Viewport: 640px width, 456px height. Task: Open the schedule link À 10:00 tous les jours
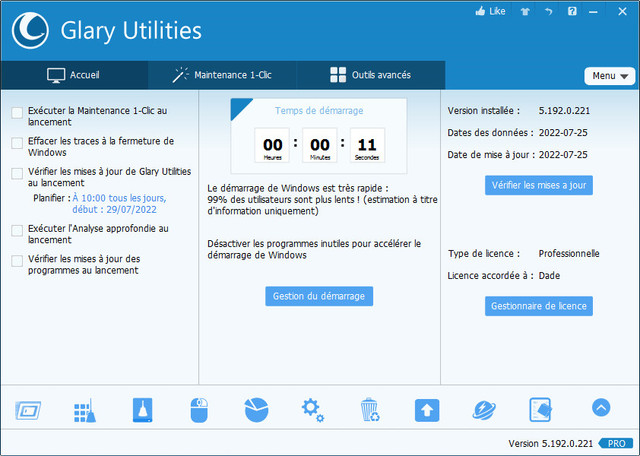tap(119, 204)
